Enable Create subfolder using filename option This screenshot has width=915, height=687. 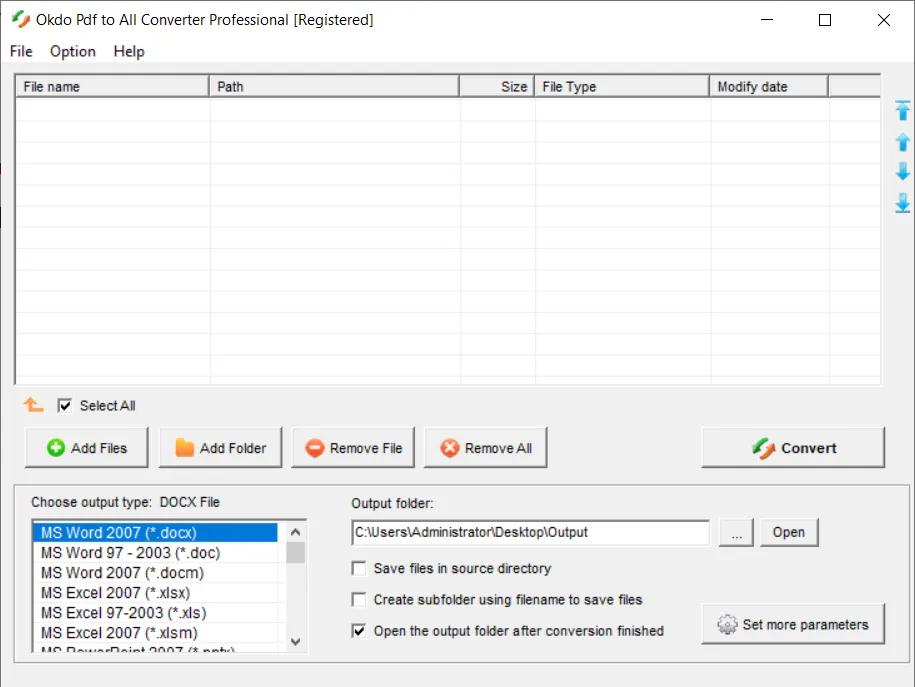[x=359, y=599]
